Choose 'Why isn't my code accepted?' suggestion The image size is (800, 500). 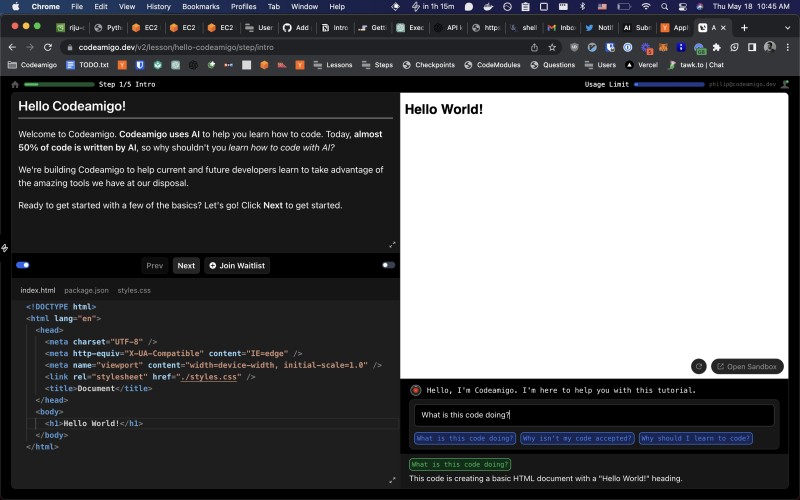(578, 438)
